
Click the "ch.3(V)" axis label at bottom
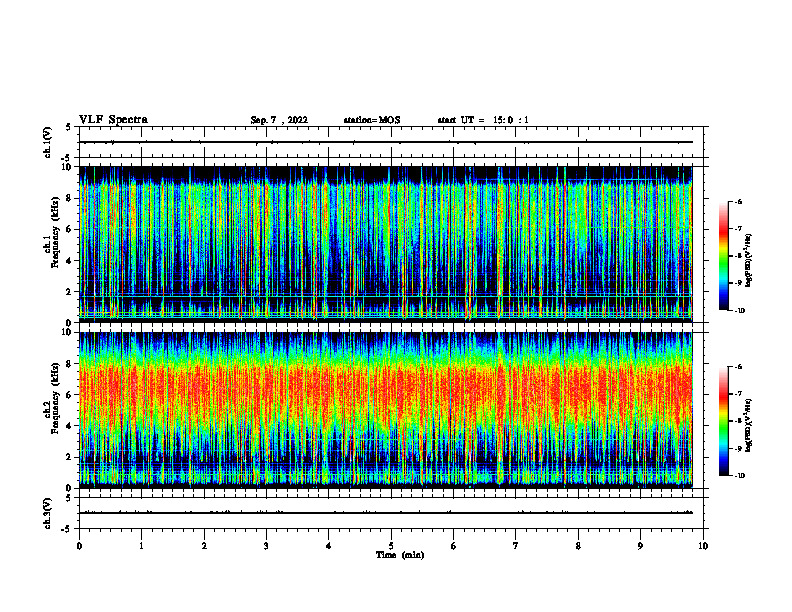(48, 513)
